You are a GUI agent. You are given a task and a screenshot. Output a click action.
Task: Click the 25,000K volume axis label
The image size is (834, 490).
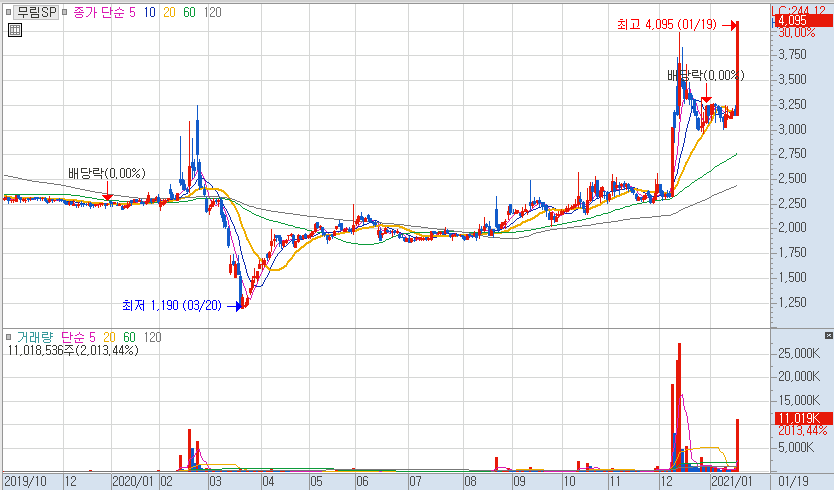coord(799,353)
